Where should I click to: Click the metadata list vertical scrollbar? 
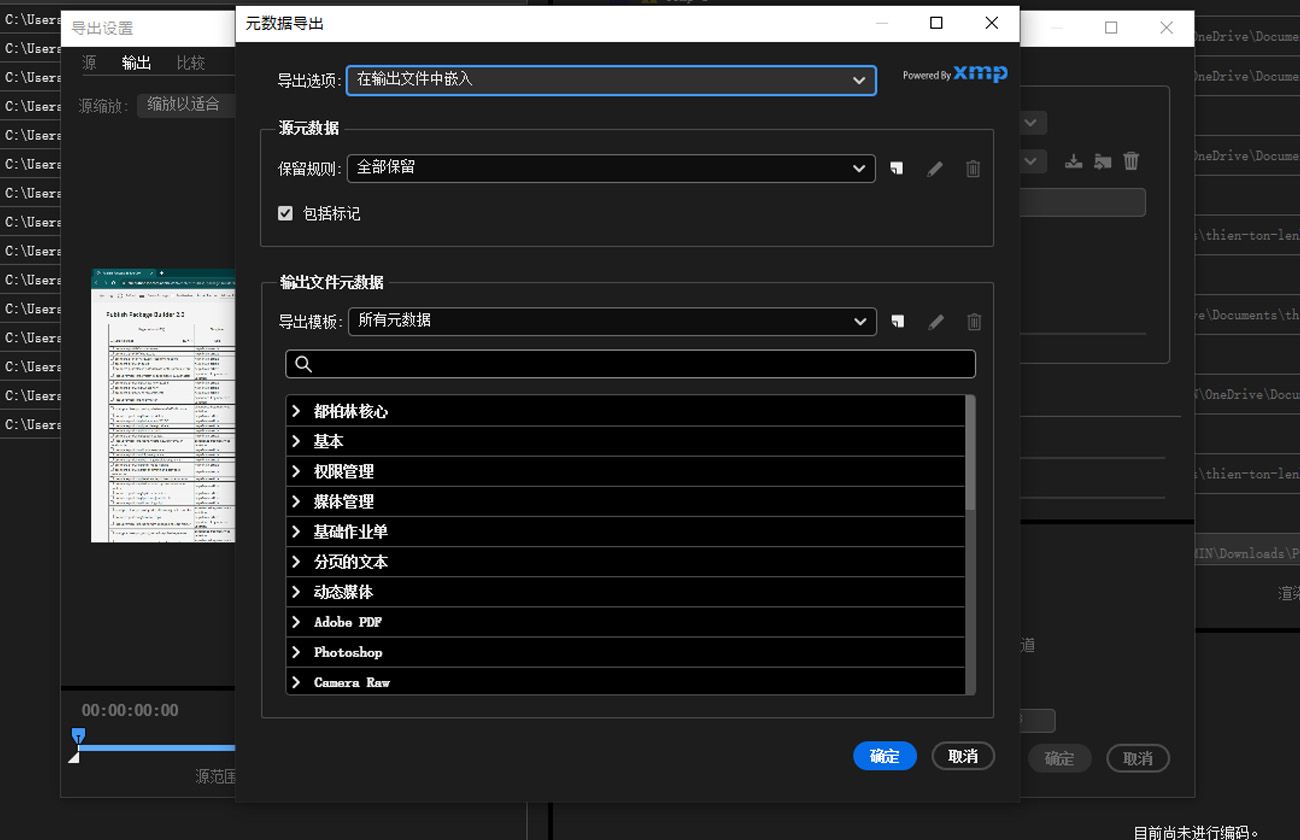pyautogui.click(x=971, y=455)
